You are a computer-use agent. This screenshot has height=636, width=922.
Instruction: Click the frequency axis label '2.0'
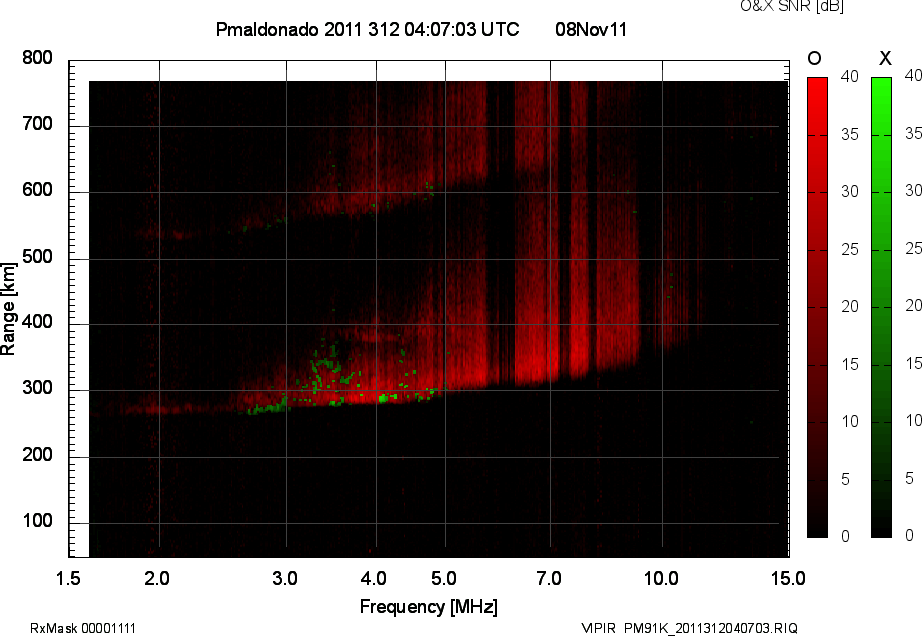tap(157, 578)
